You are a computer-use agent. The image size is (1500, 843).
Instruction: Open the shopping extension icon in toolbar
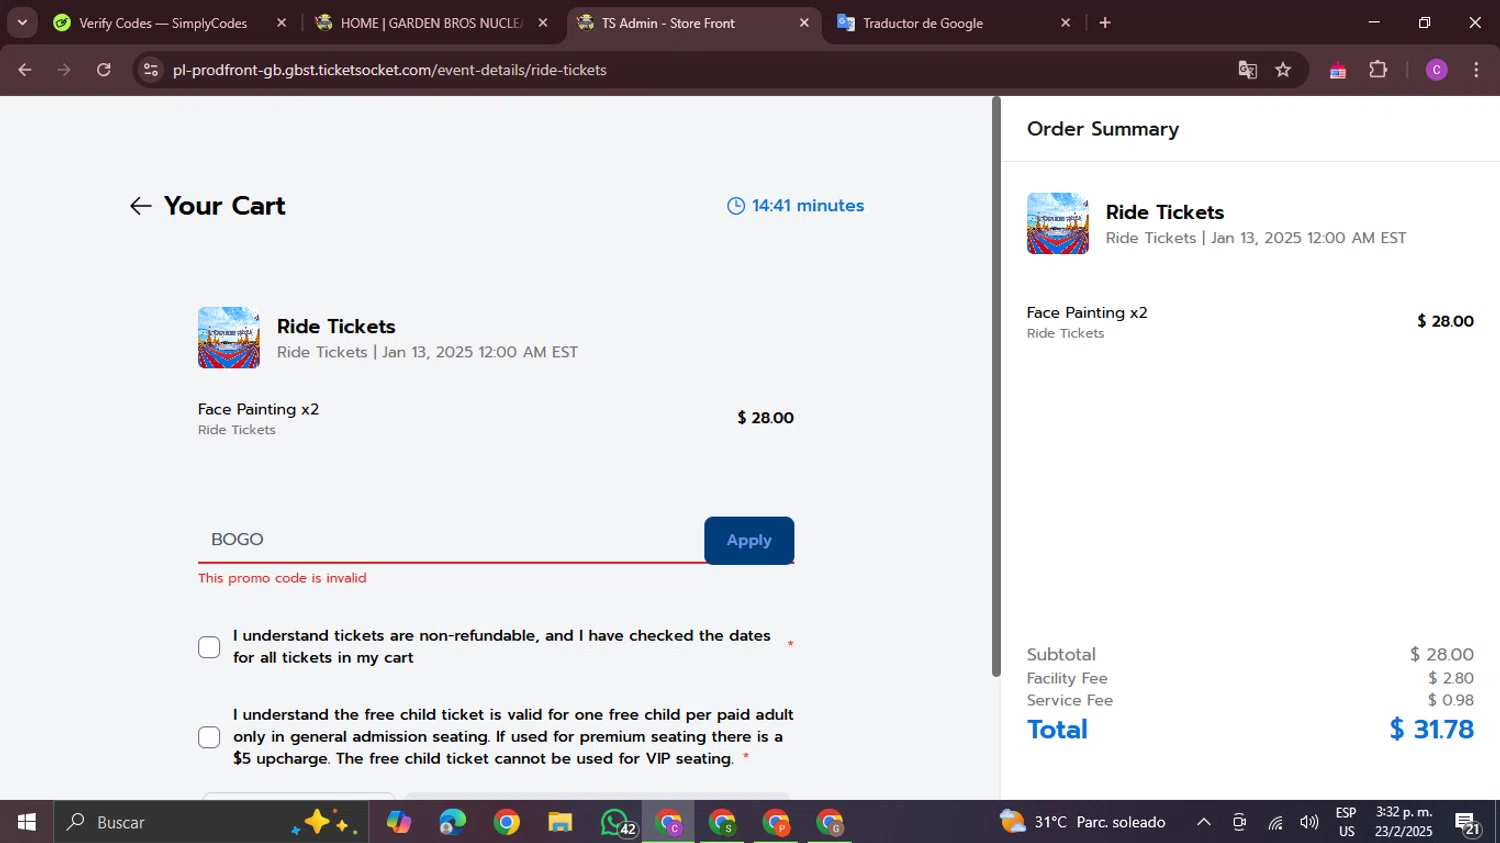coord(1337,70)
